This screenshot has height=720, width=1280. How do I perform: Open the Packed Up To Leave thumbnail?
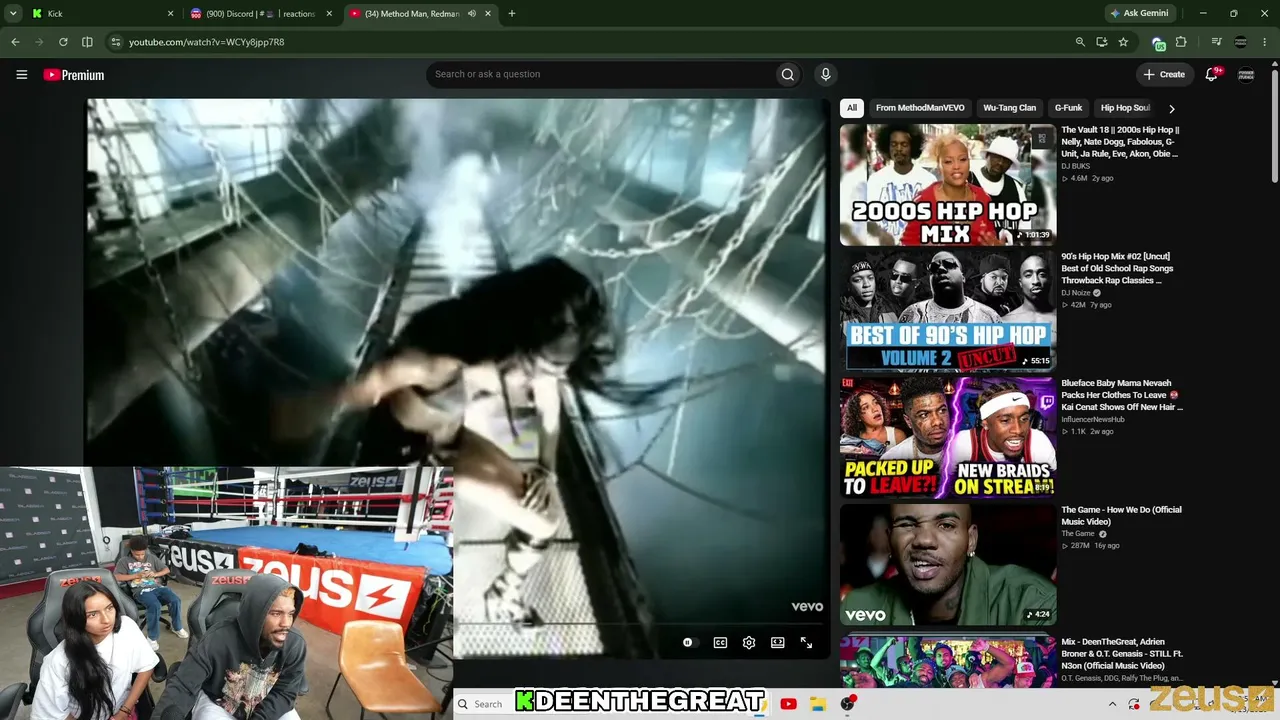[x=948, y=438]
